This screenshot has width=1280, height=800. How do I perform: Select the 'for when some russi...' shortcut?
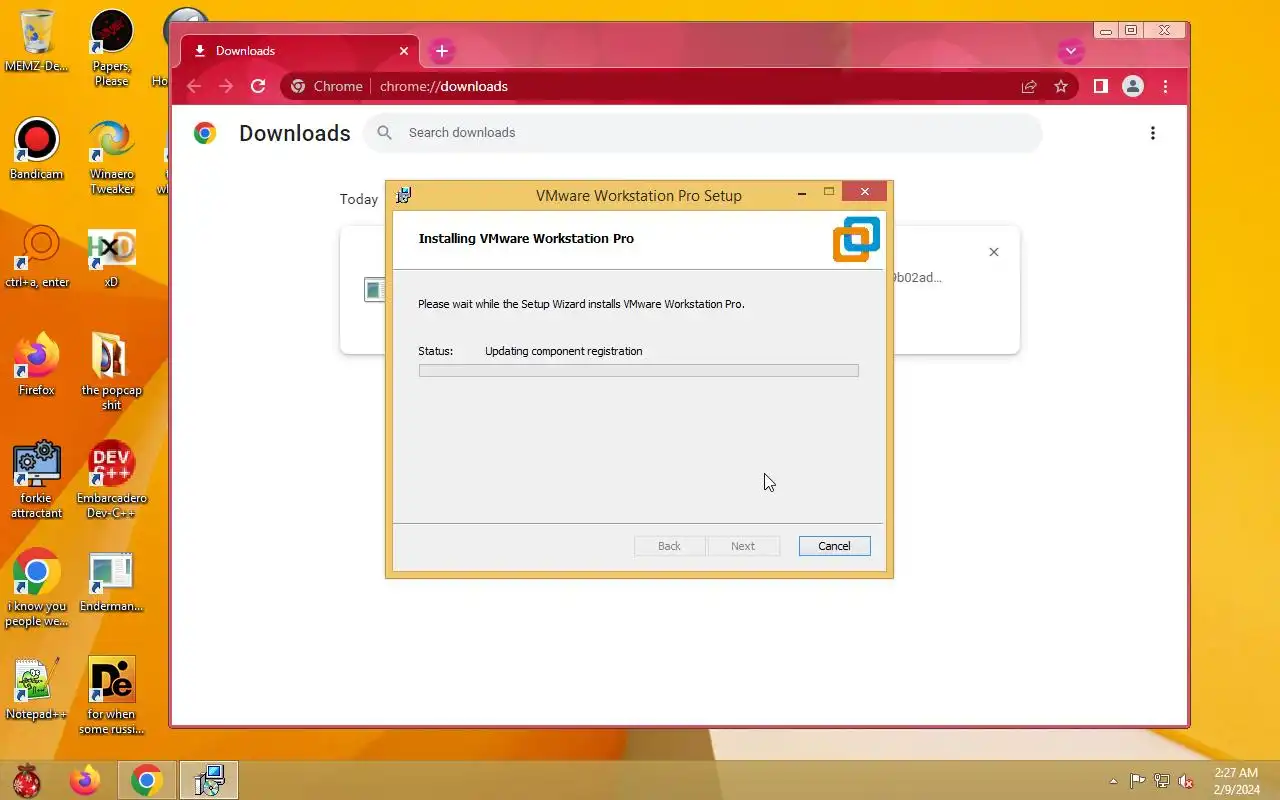pyautogui.click(x=111, y=696)
